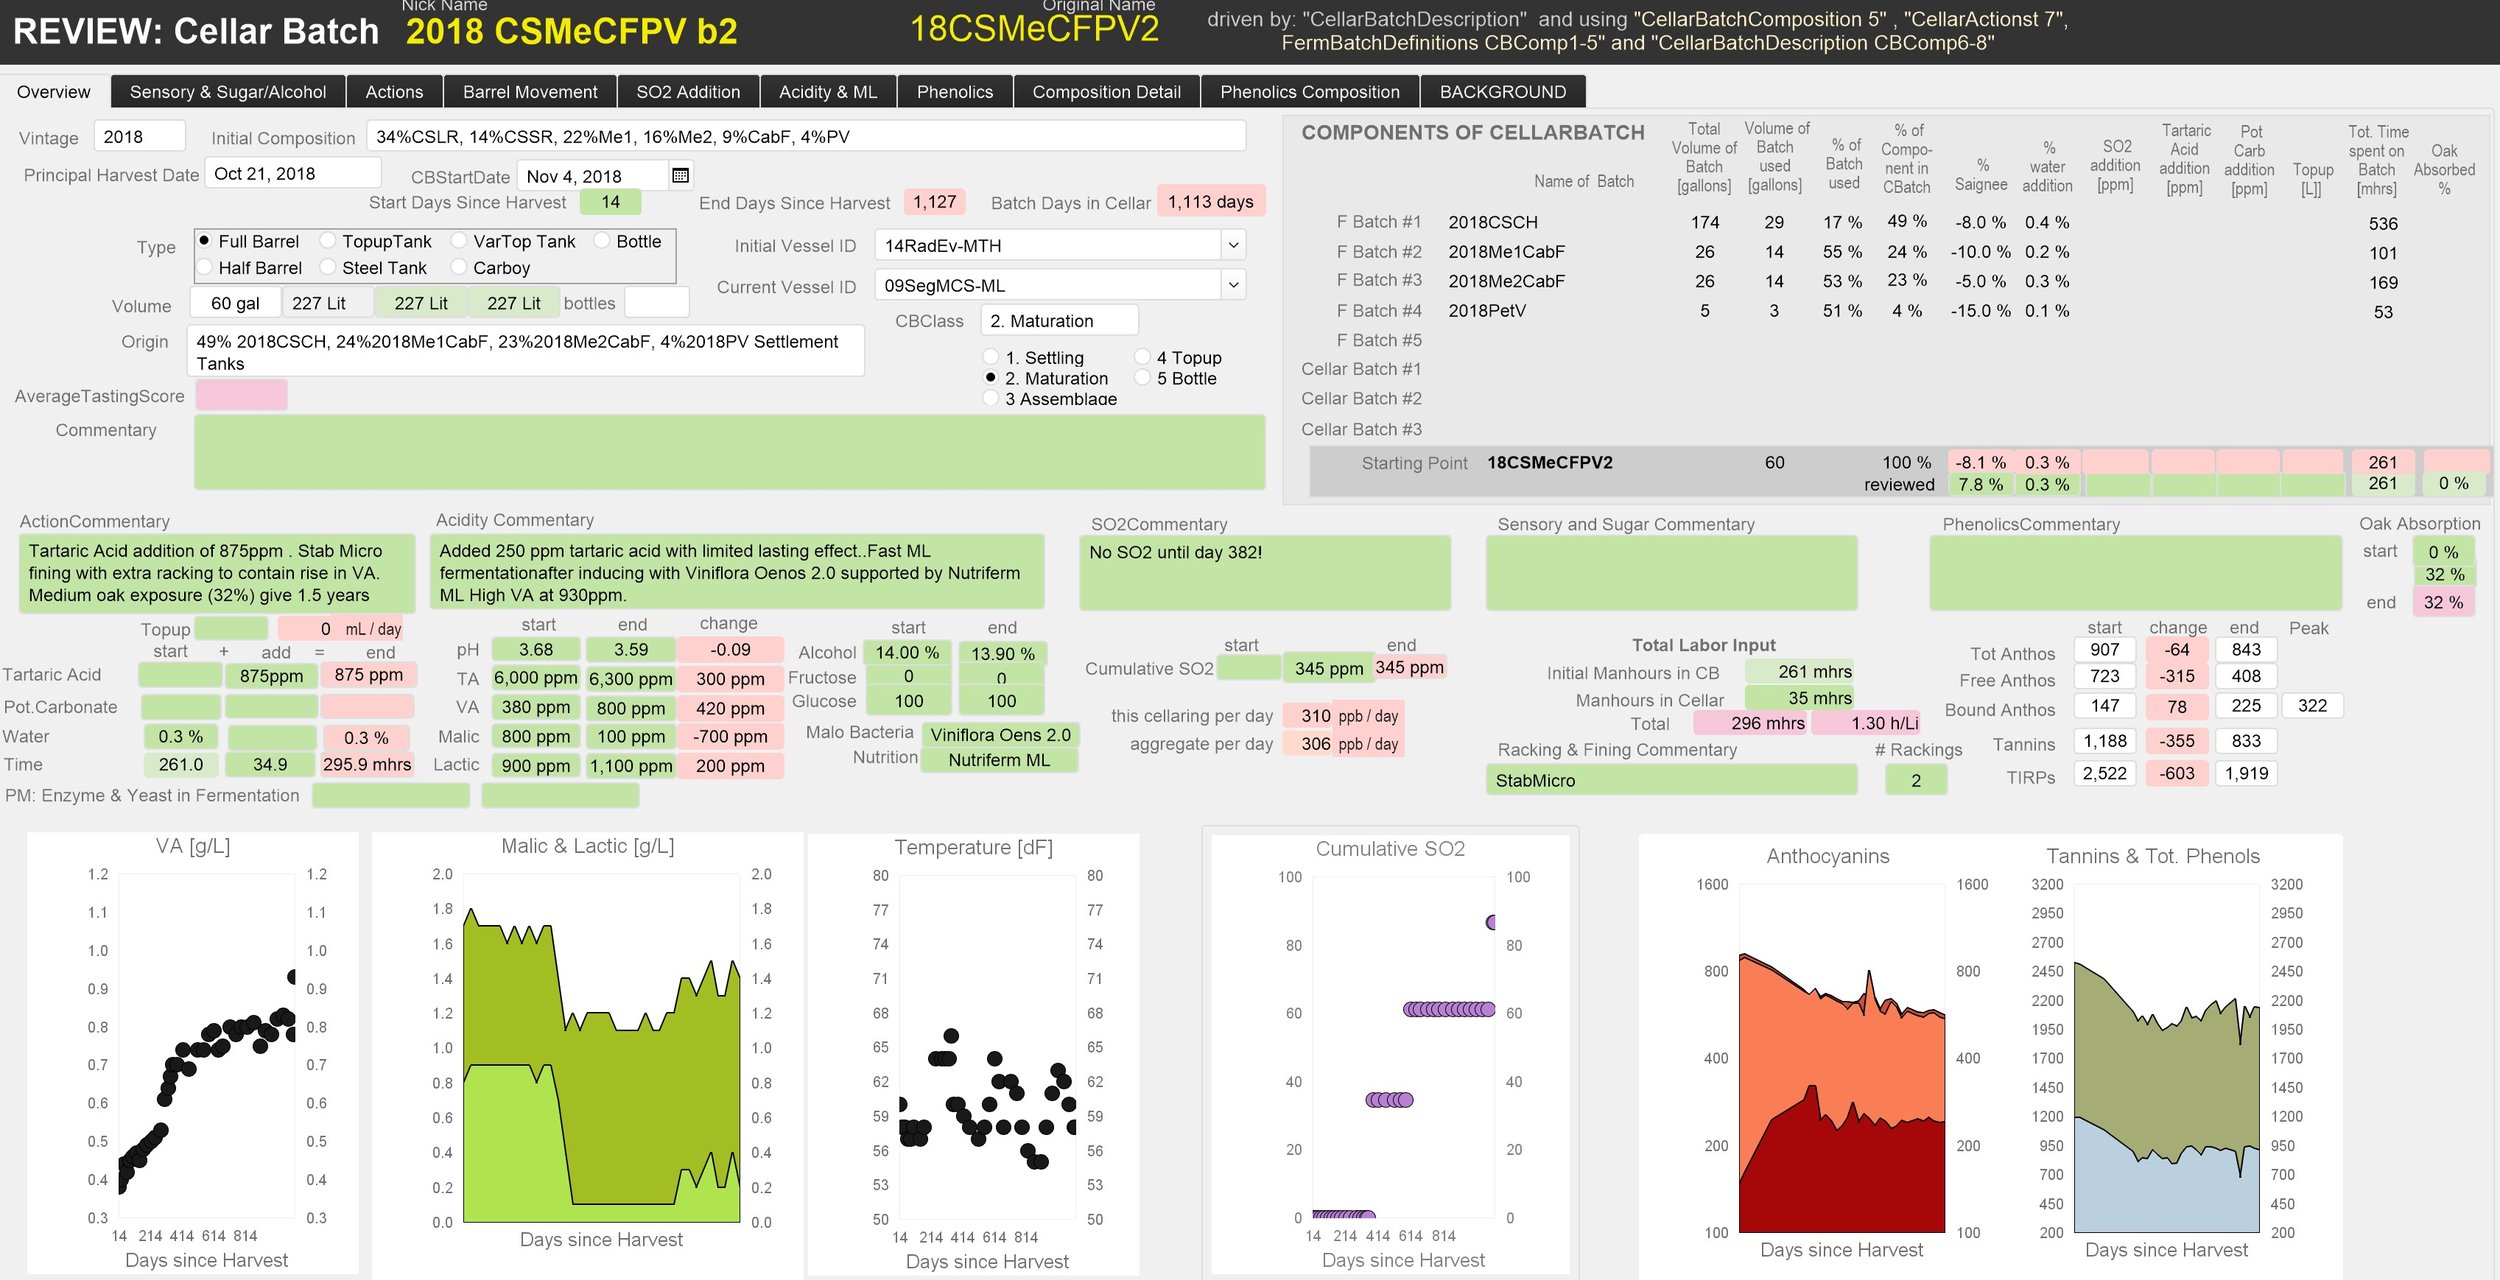Edit the Origin text field
This screenshot has width=2500, height=1280.
pos(526,352)
